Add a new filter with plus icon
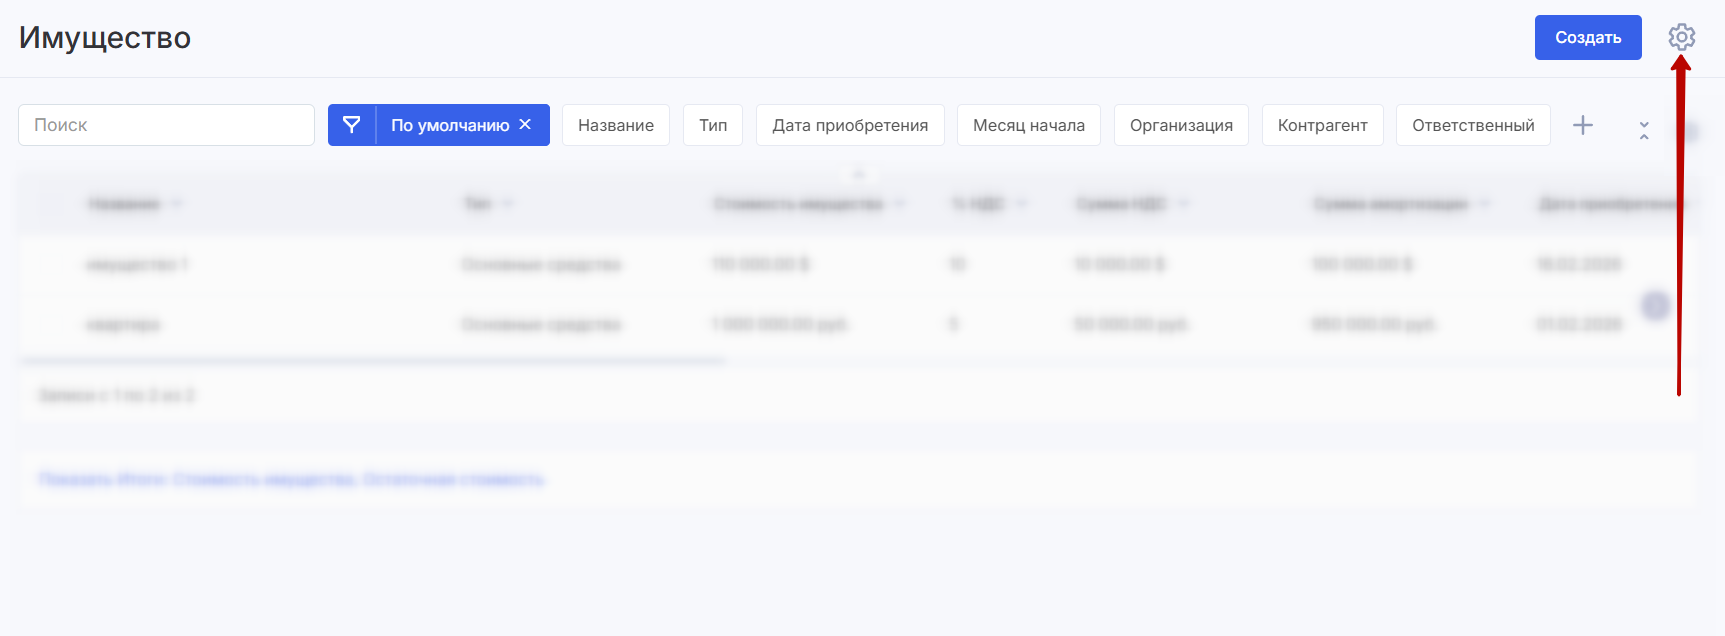1725x636 pixels. tap(1582, 125)
